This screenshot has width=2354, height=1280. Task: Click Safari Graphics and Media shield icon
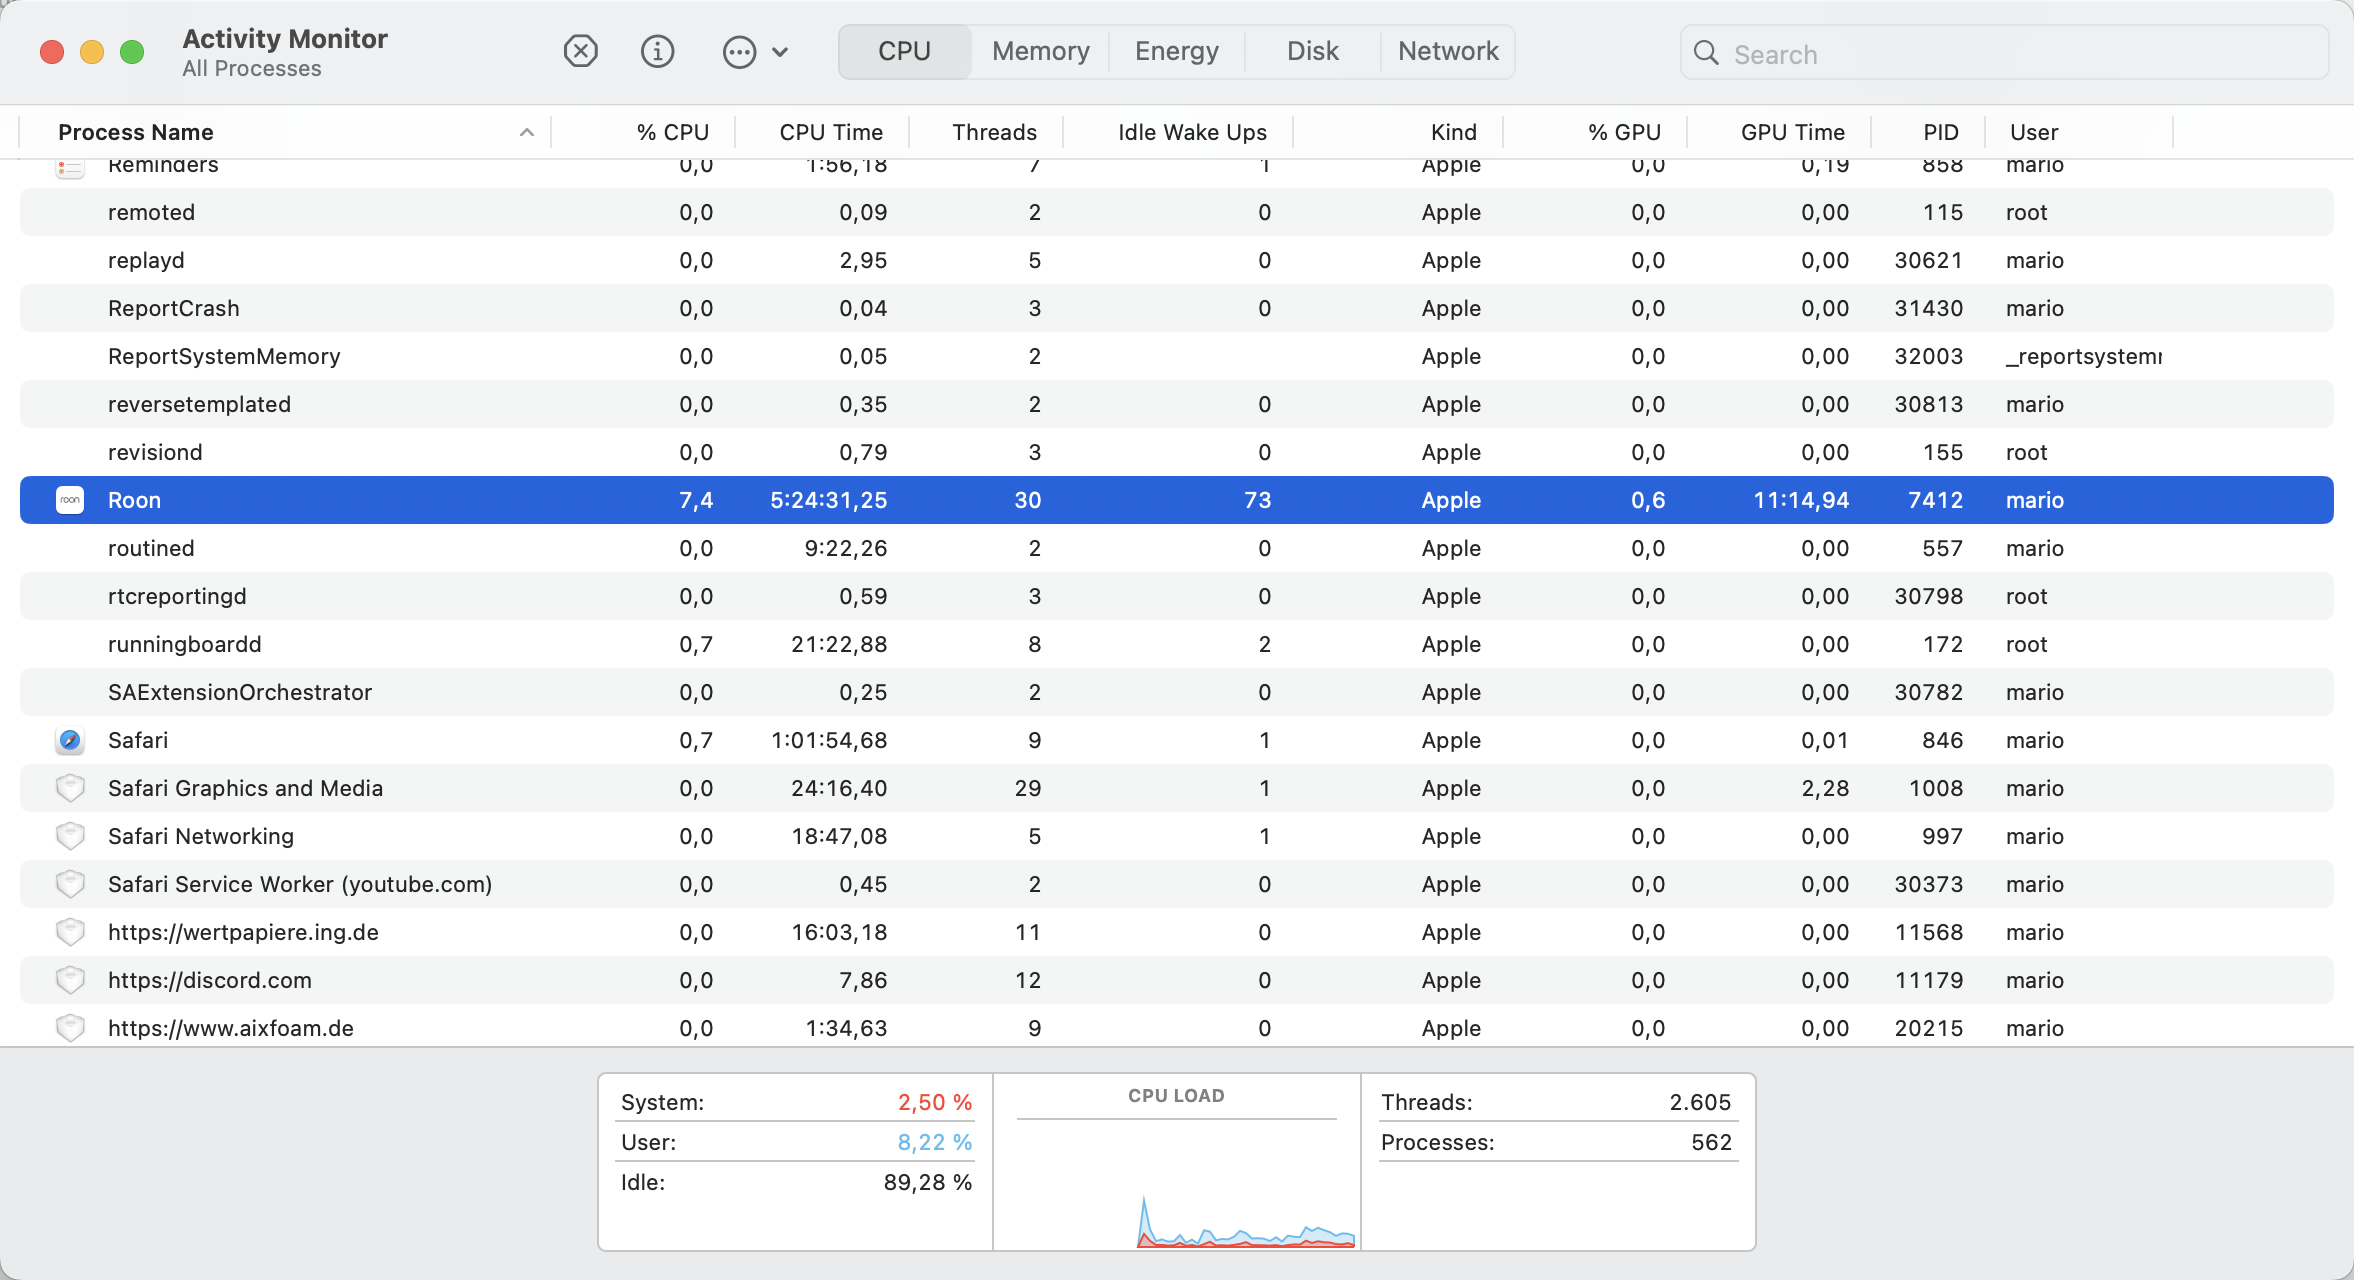pos(70,788)
